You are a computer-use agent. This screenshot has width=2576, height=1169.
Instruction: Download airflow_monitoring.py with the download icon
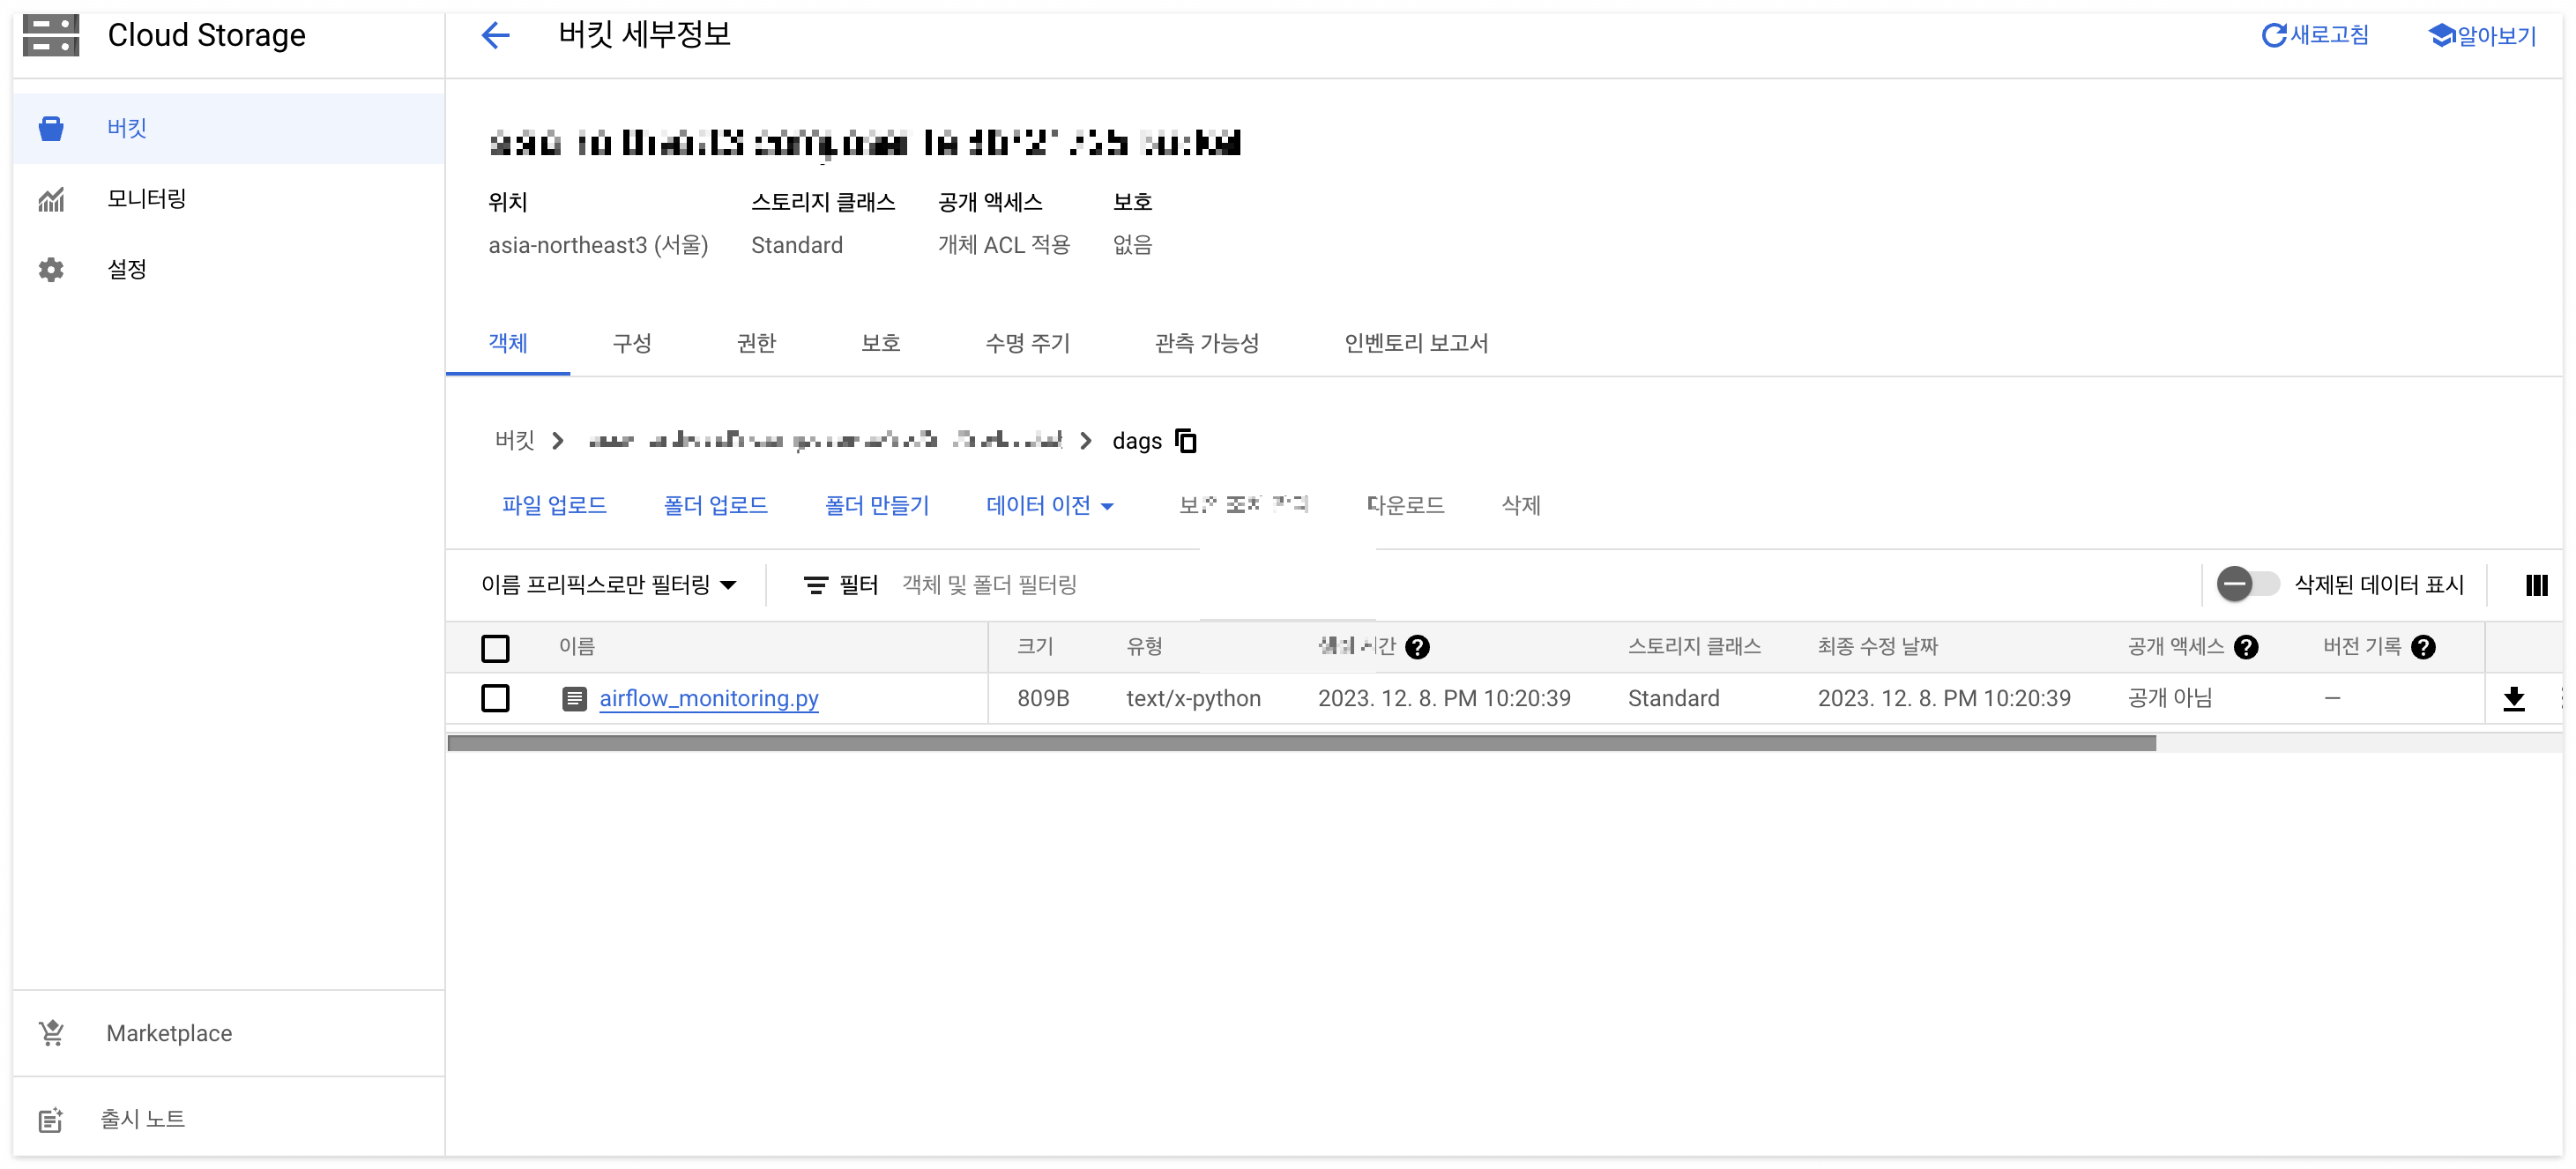pos(2513,699)
